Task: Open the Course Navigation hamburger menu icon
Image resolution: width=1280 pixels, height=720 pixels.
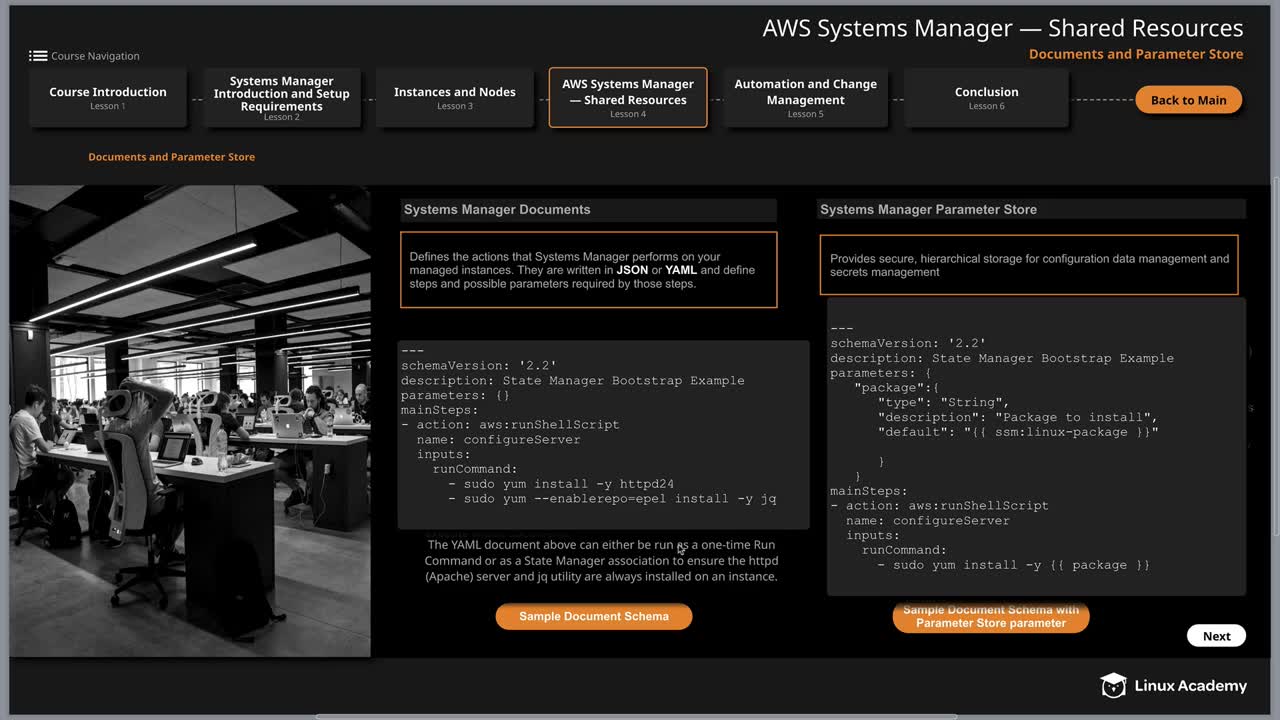Action: tap(38, 56)
